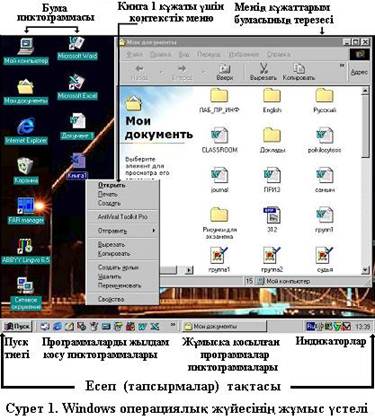
Task: Expand hidden toolbar buttons chevron before Адрес
Action: tap(342, 66)
